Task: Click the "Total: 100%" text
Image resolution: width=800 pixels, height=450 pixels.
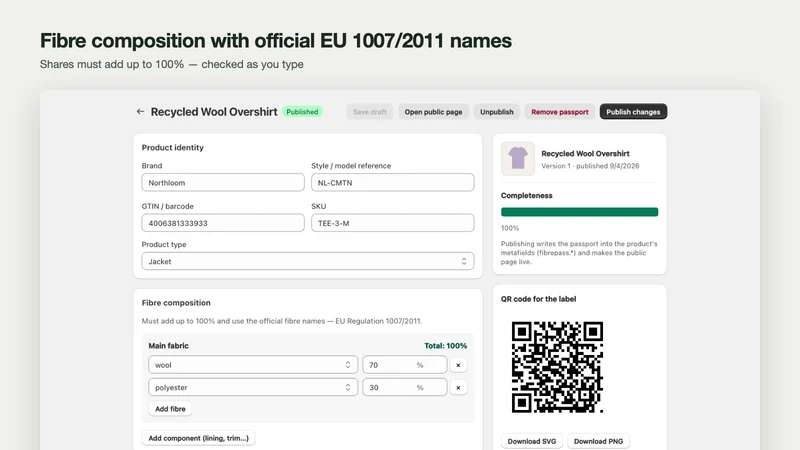Action: click(x=445, y=345)
